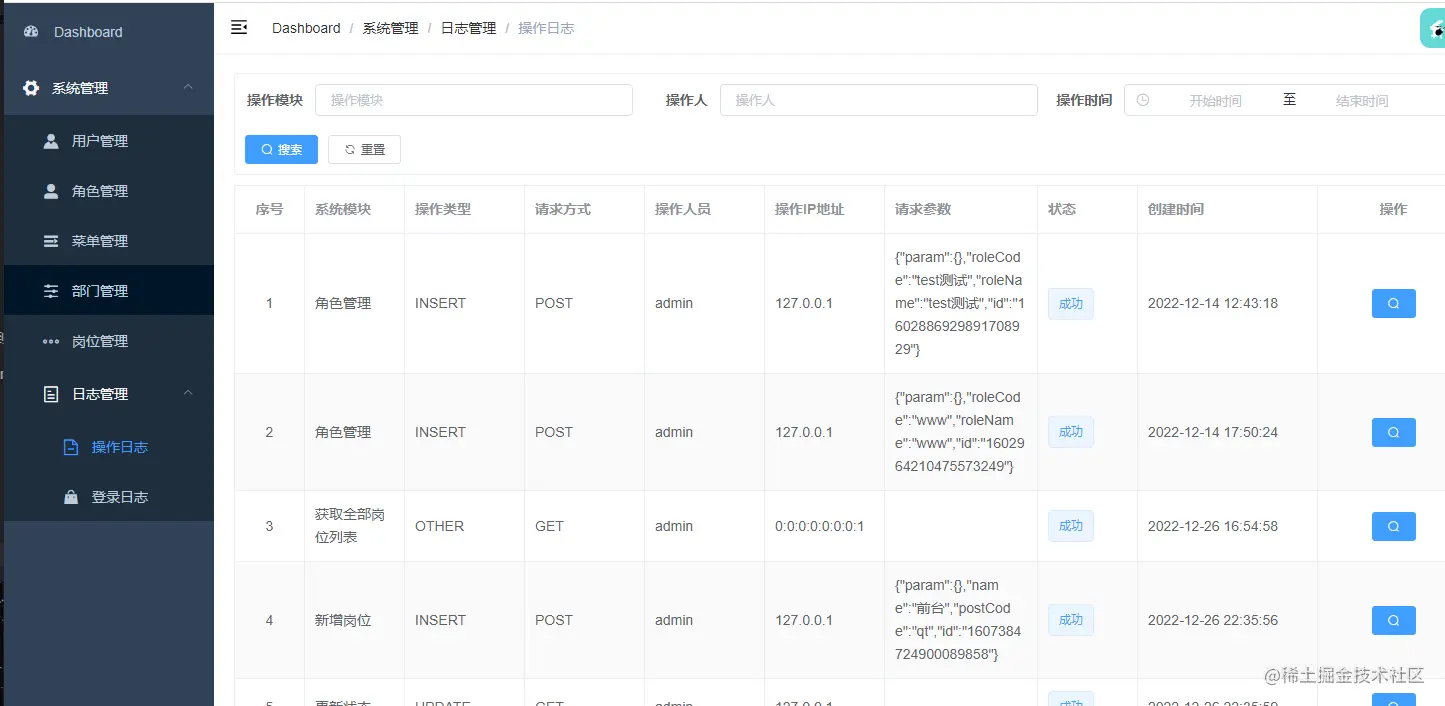The width and height of the screenshot is (1445, 706).
Task: Click the 序号 column header
Action: pyautogui.click(x=269, y=209)
